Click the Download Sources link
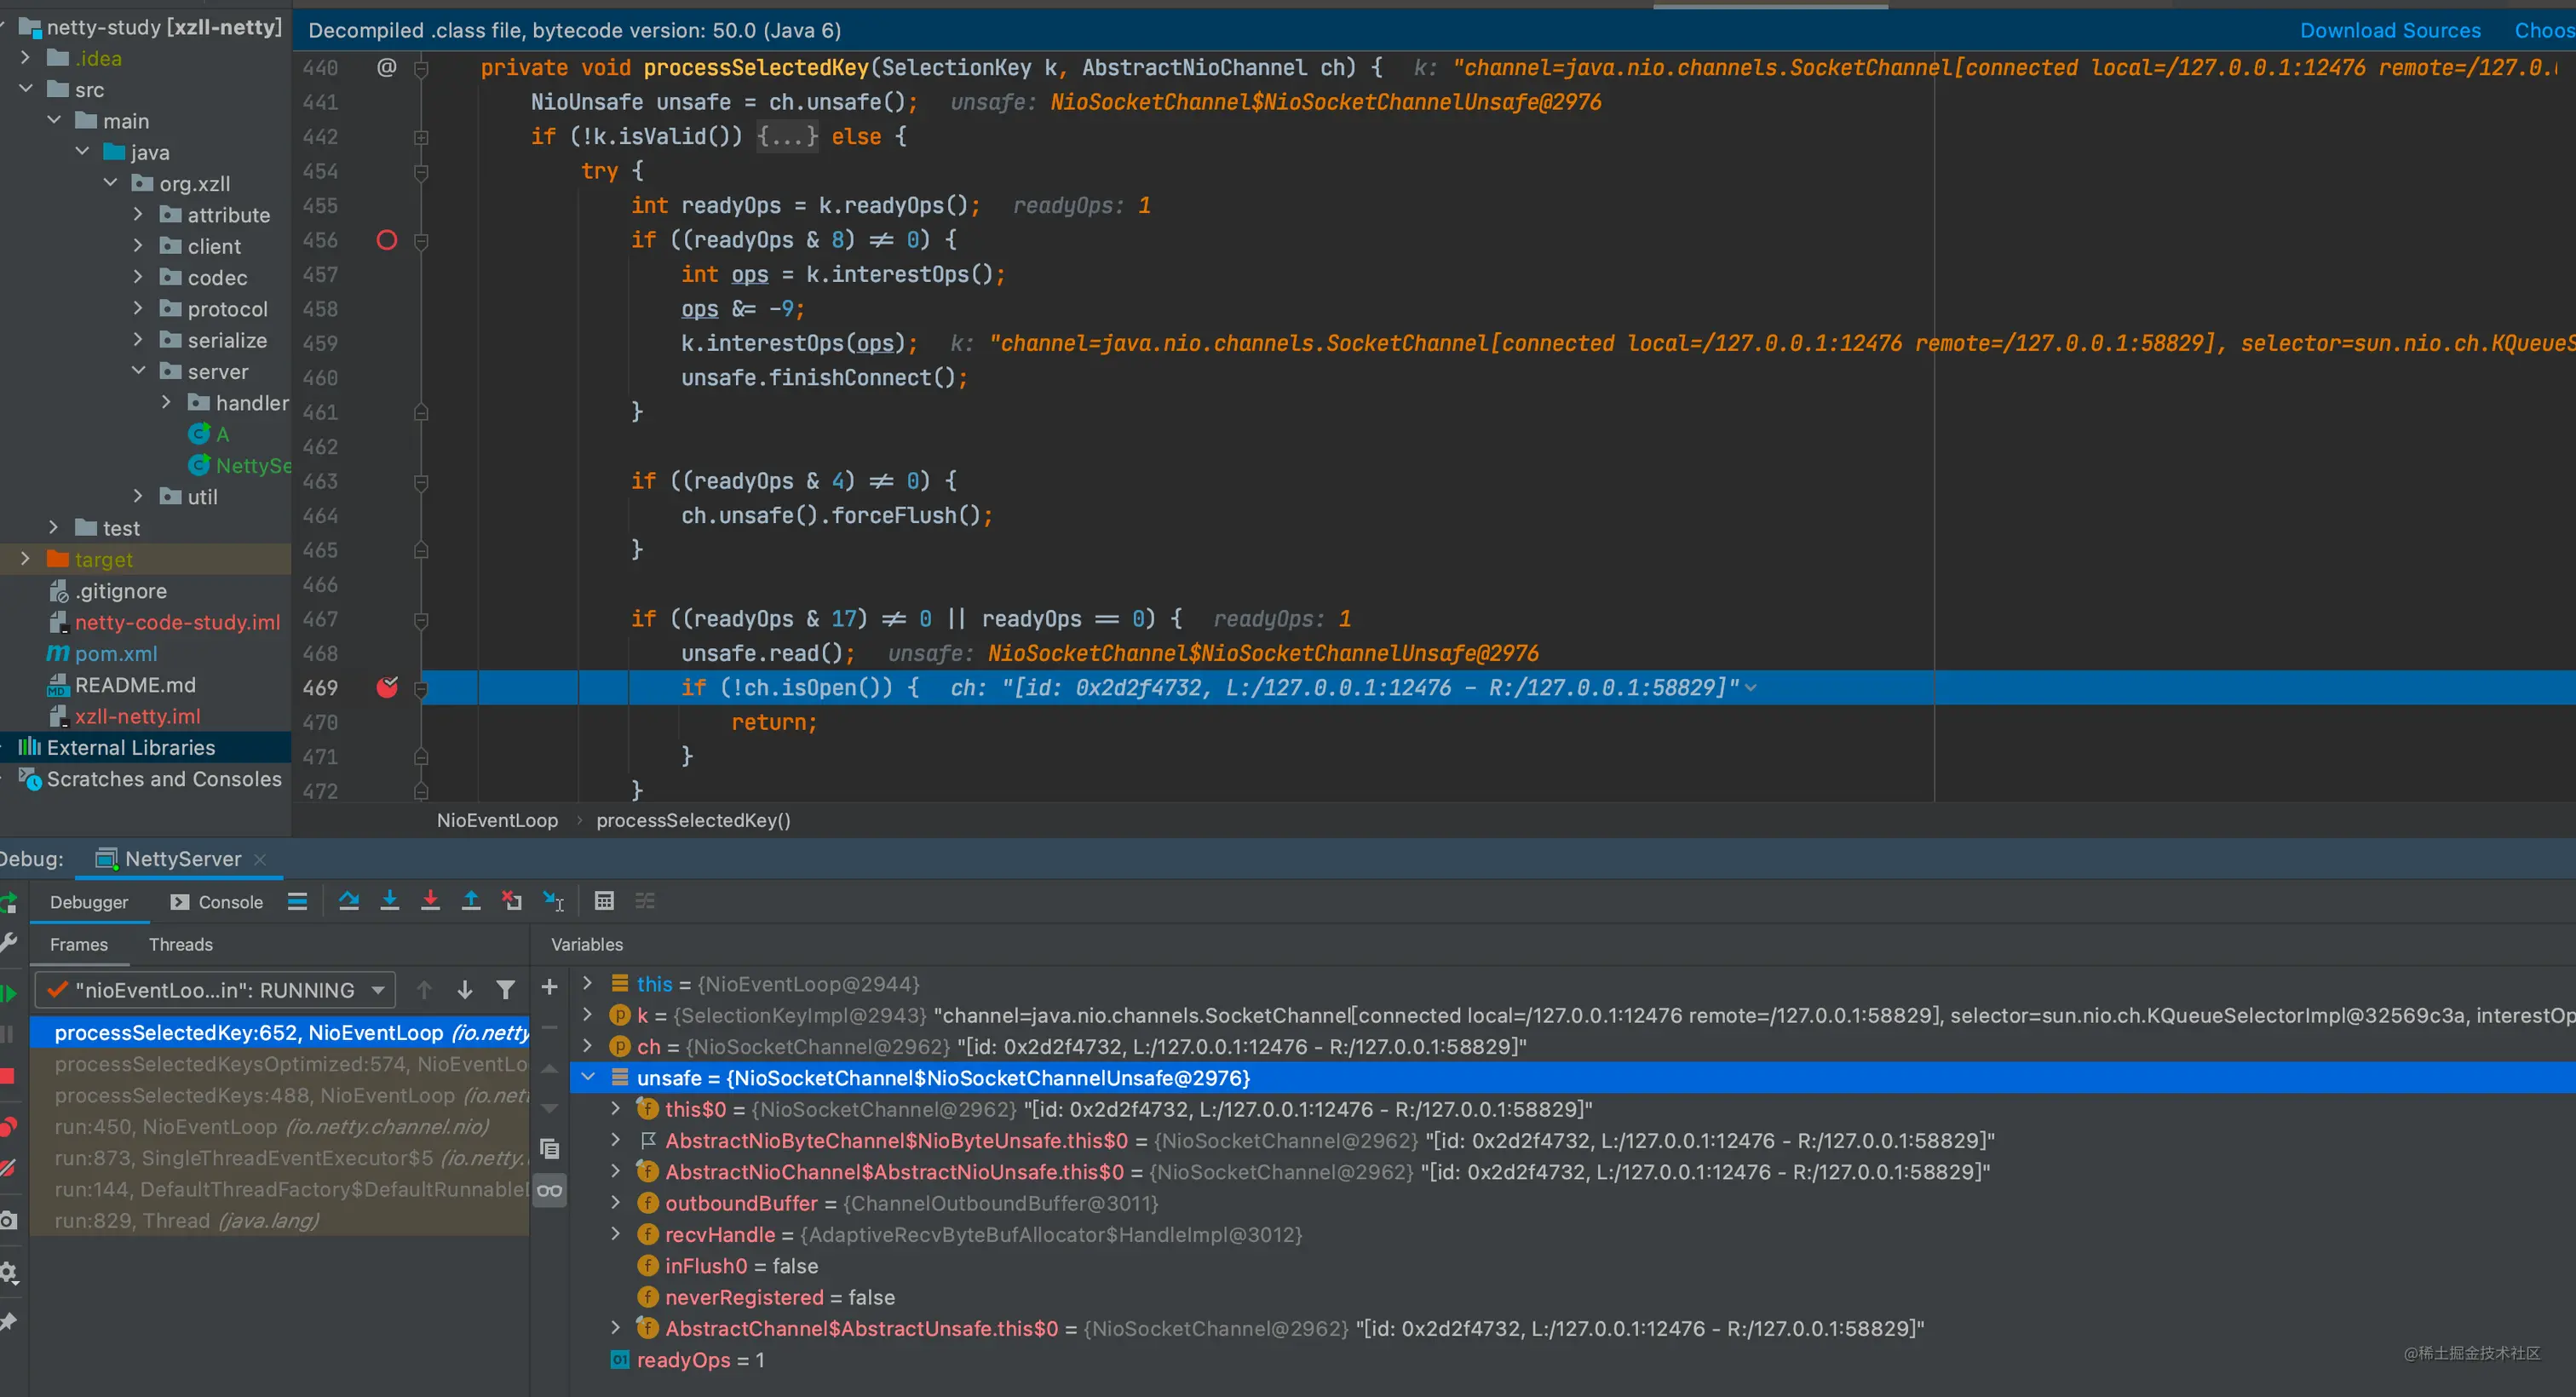The height and width of the screenshot is (1397, 2576). pos(2389,30)
